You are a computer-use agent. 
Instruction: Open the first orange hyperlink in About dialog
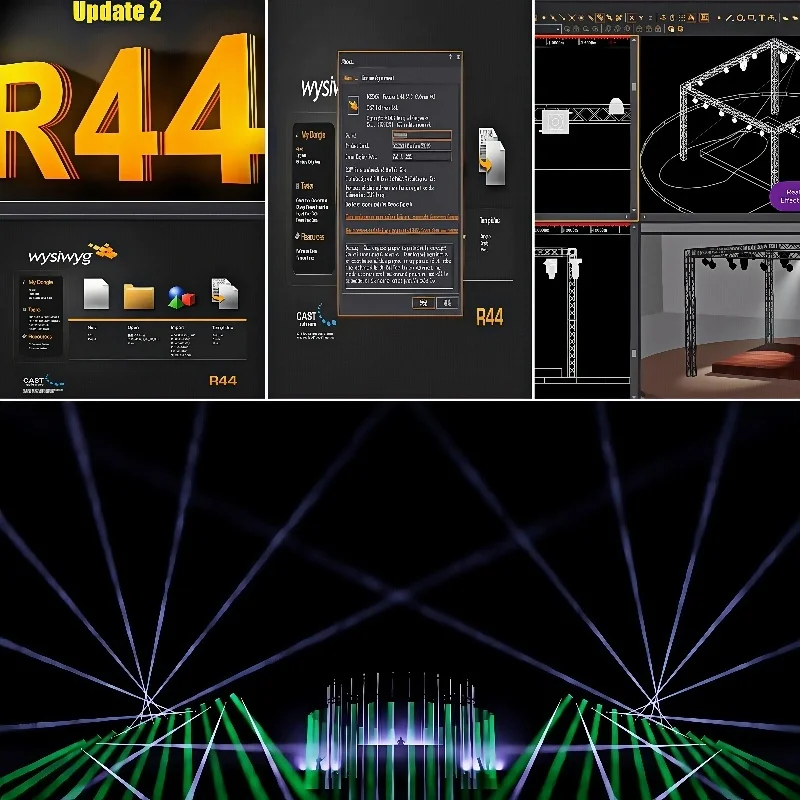(x=402, y=217)
